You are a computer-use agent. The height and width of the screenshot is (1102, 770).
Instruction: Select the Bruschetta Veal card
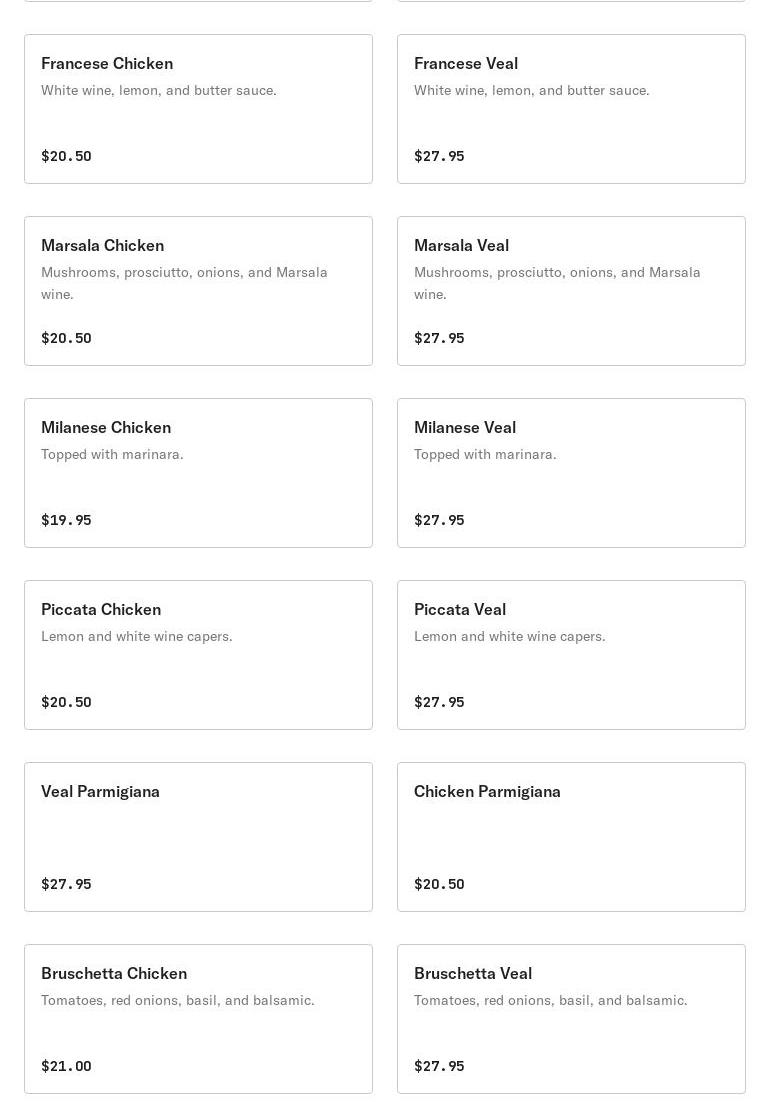pos(571,1019)
